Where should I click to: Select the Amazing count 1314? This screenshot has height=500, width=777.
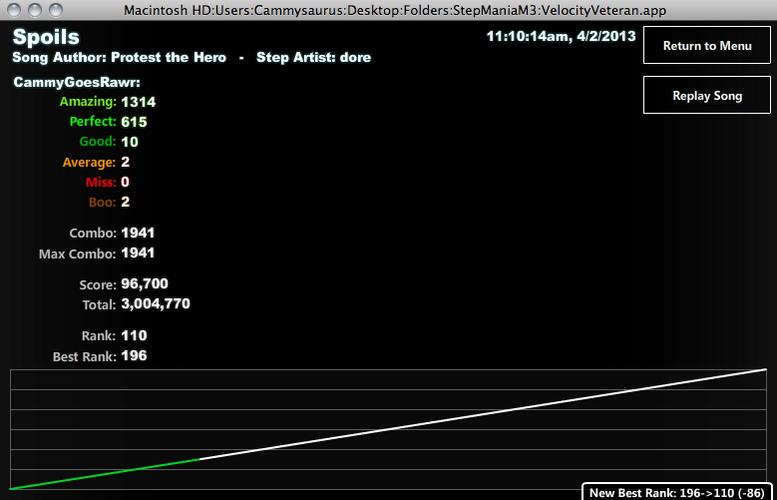point(138,102)
